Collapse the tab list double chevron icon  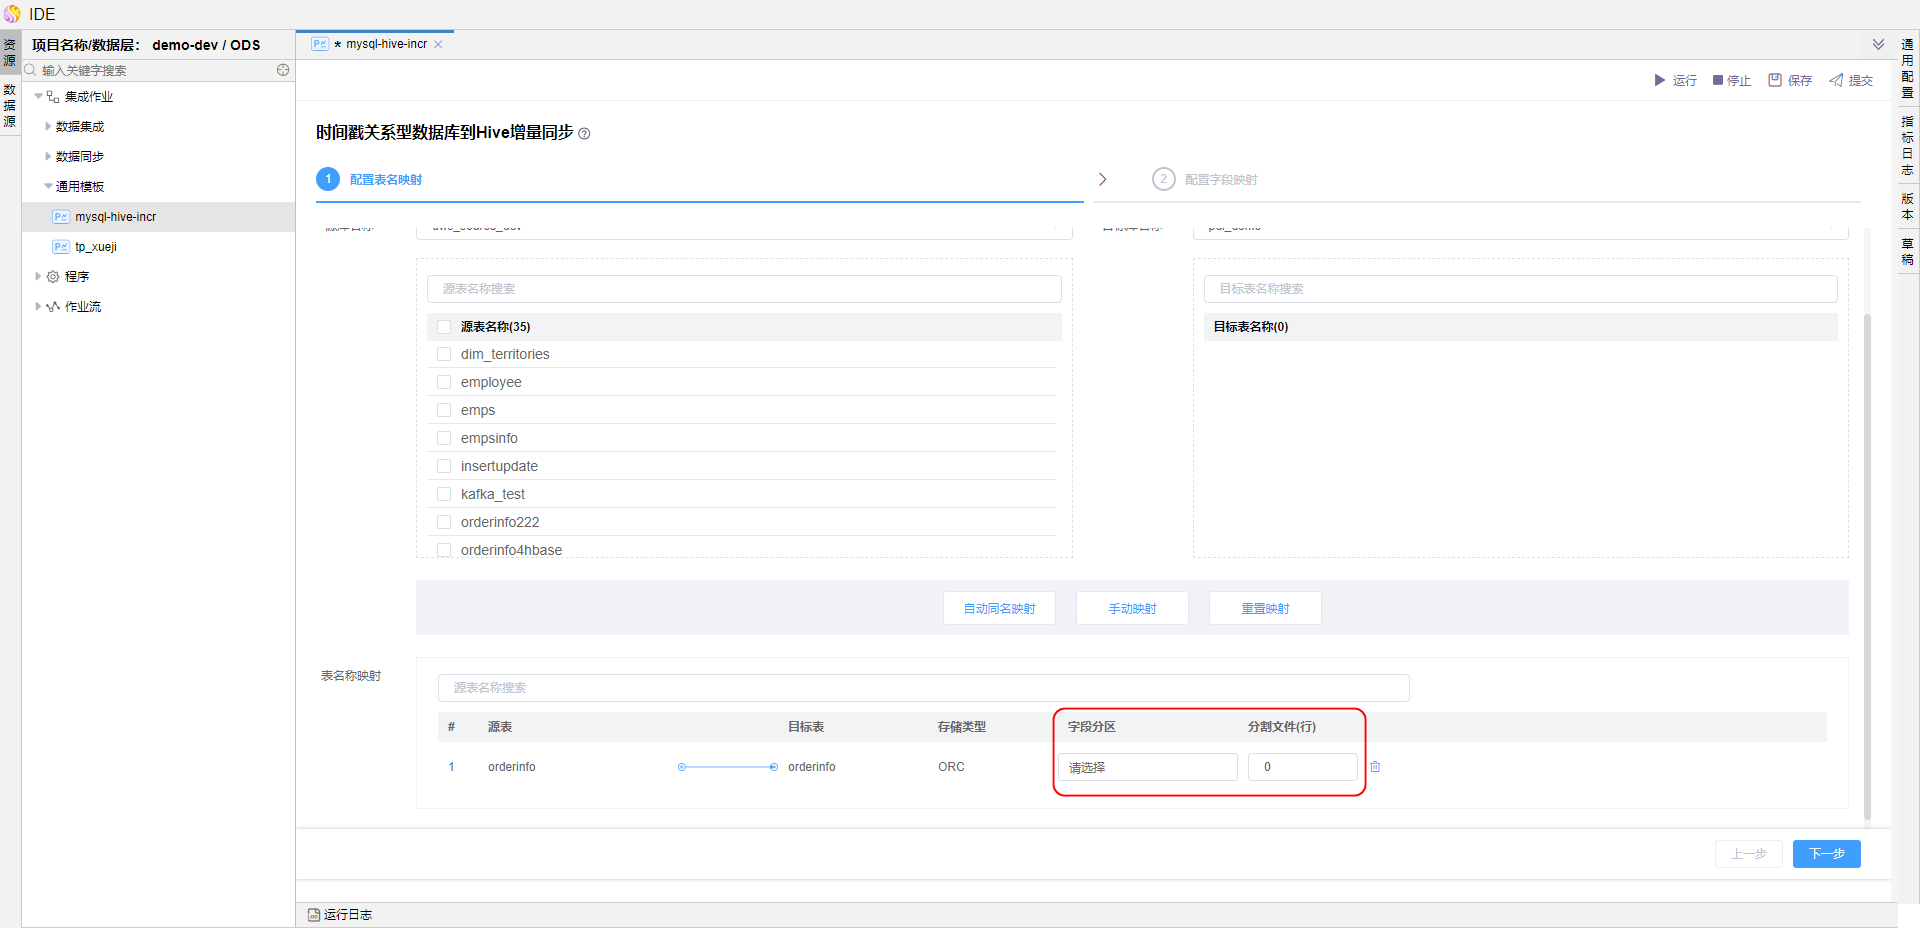tap(1878, 44)
